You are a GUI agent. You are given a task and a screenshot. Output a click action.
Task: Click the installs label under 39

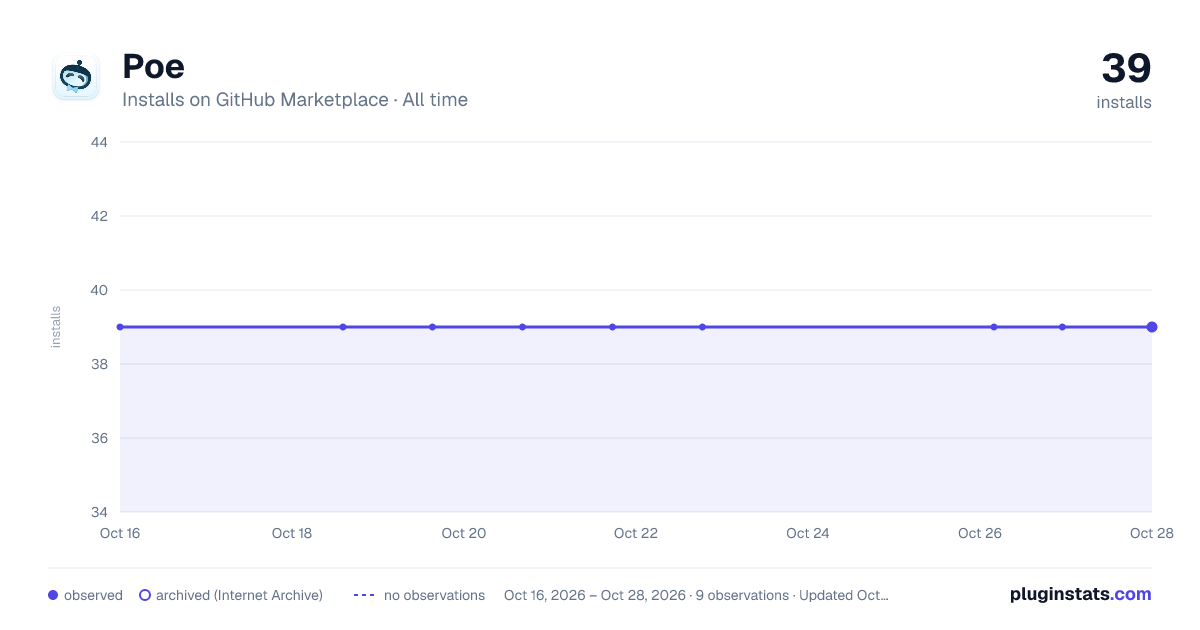pyautogui.click(x=1124, y=102)
